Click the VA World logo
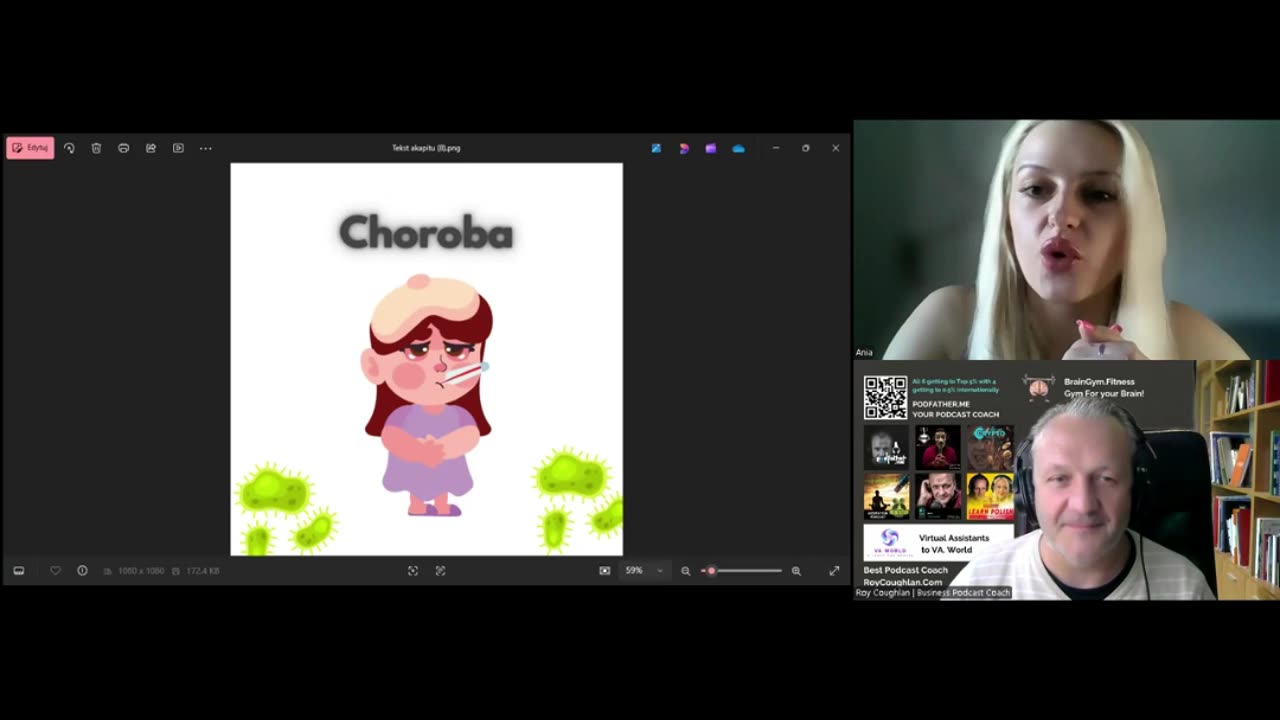Screen dimensions: 1280x720 (x=889, y=543)
